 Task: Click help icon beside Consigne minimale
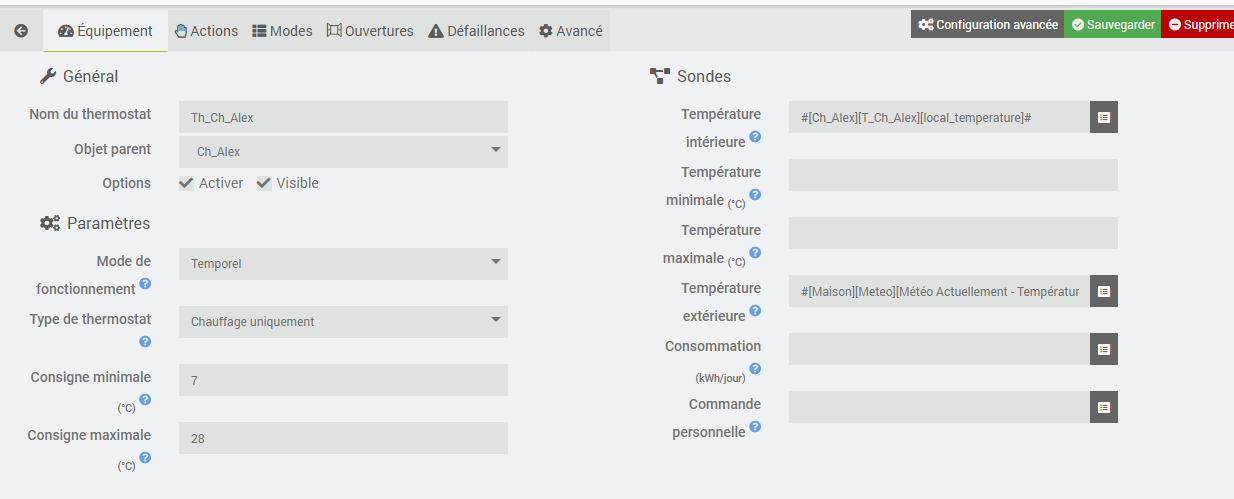click(145, 400)
